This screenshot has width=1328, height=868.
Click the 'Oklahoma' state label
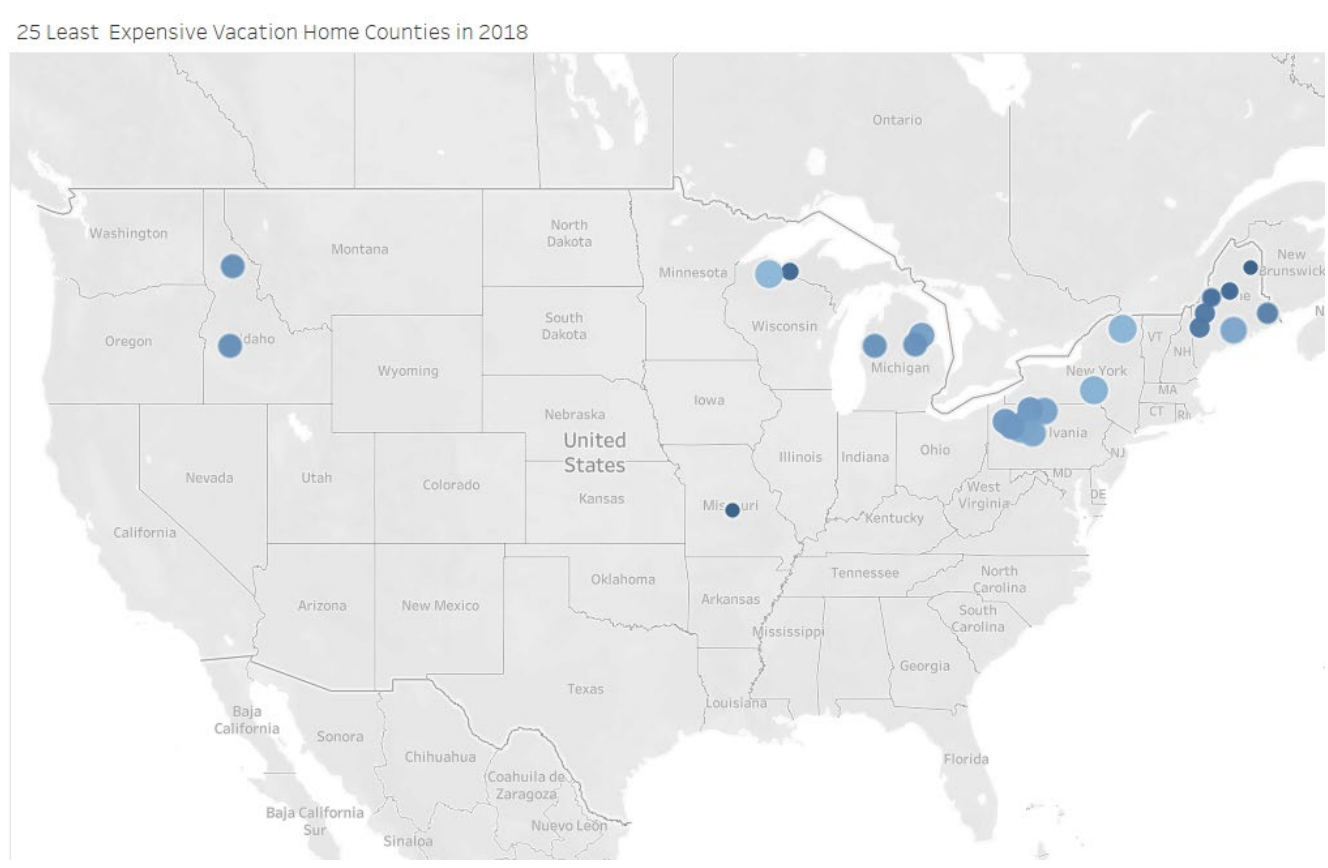(x=623, y=579)
